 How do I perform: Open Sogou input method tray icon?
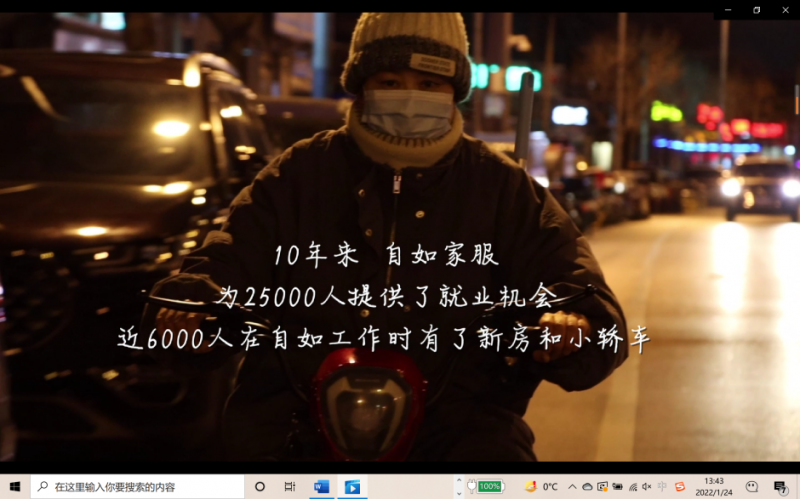680,487
